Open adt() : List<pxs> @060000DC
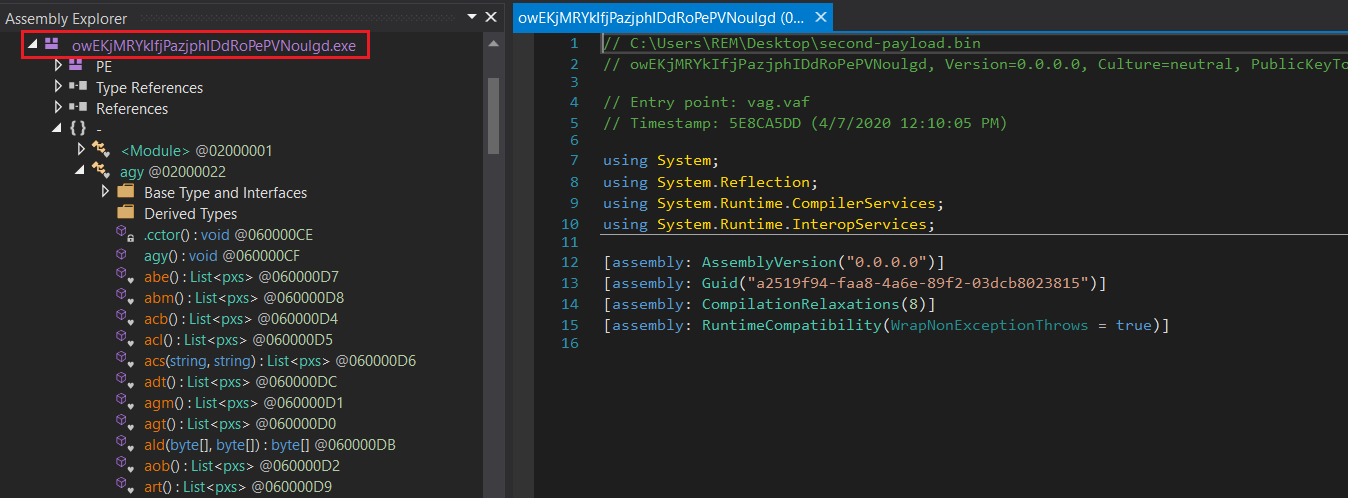This screenshot has height=498, width=1348. click(241, 381)
